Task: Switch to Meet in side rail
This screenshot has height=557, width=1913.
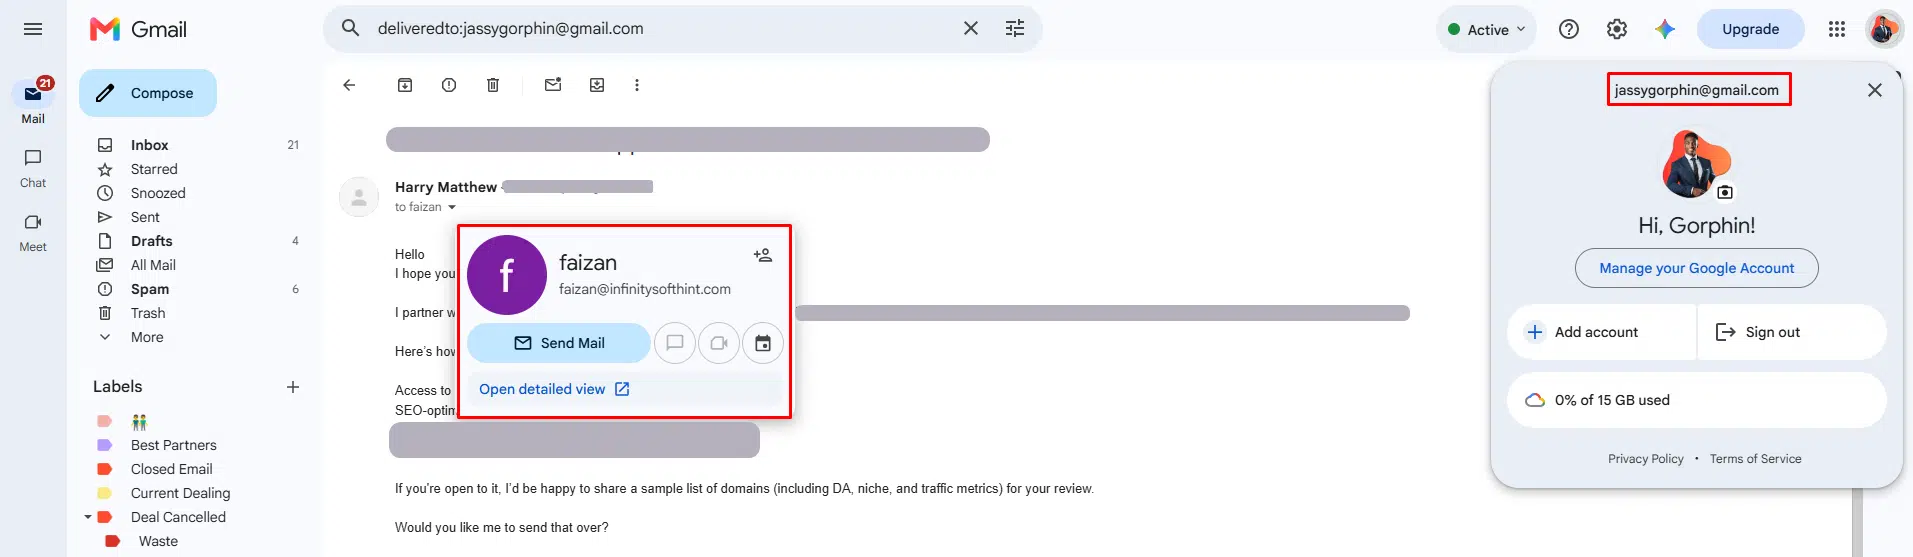Action: (33, 232)
